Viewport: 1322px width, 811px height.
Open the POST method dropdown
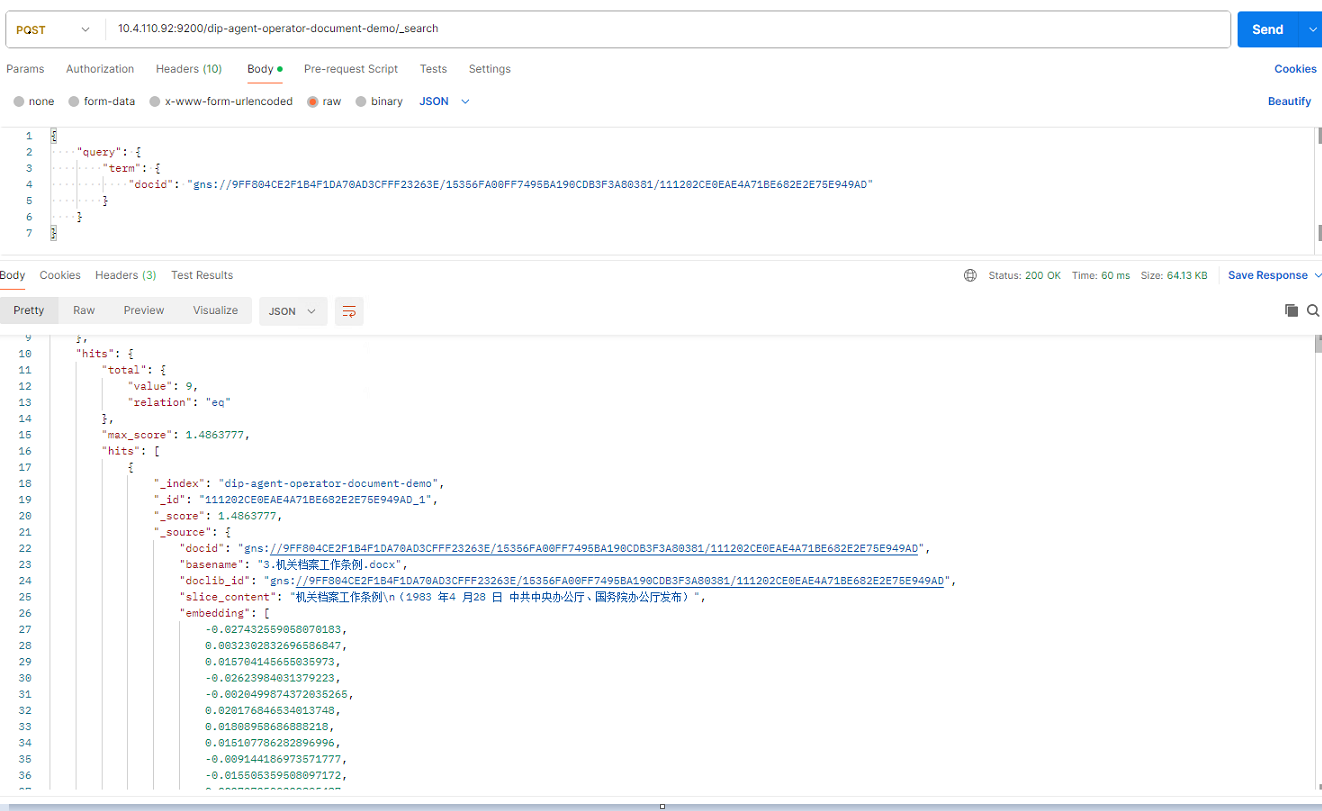click(x=54, y=29)
